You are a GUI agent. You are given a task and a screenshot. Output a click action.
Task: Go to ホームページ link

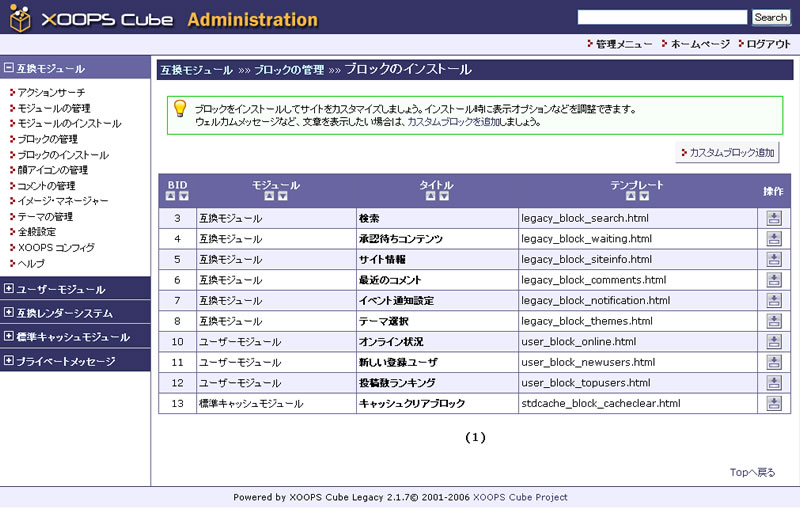point(700,44)
